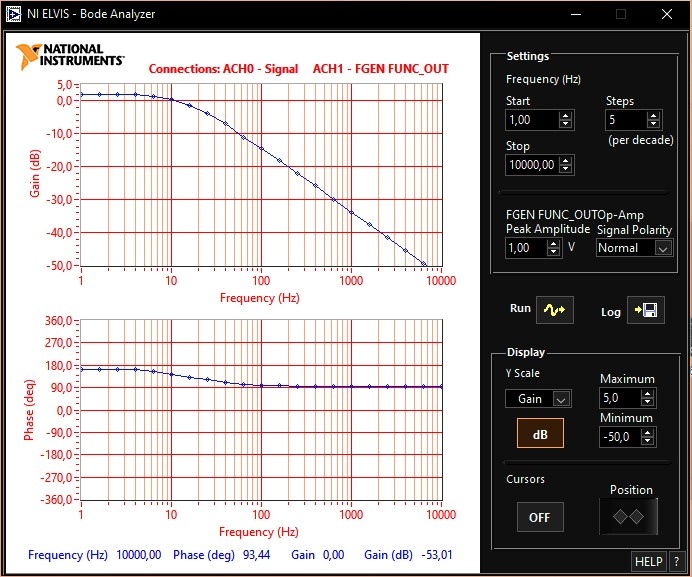Click the ACH1 - FGEN FUNC_OUT text
692x577 pixels.
(x=381, y=69)
